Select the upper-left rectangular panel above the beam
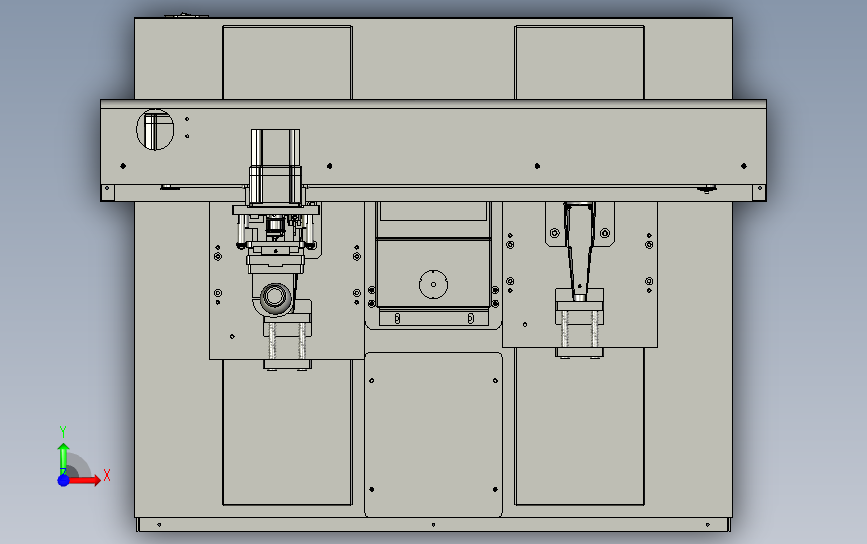This screenshot has height=544, width=867. [x=287, y=62]
